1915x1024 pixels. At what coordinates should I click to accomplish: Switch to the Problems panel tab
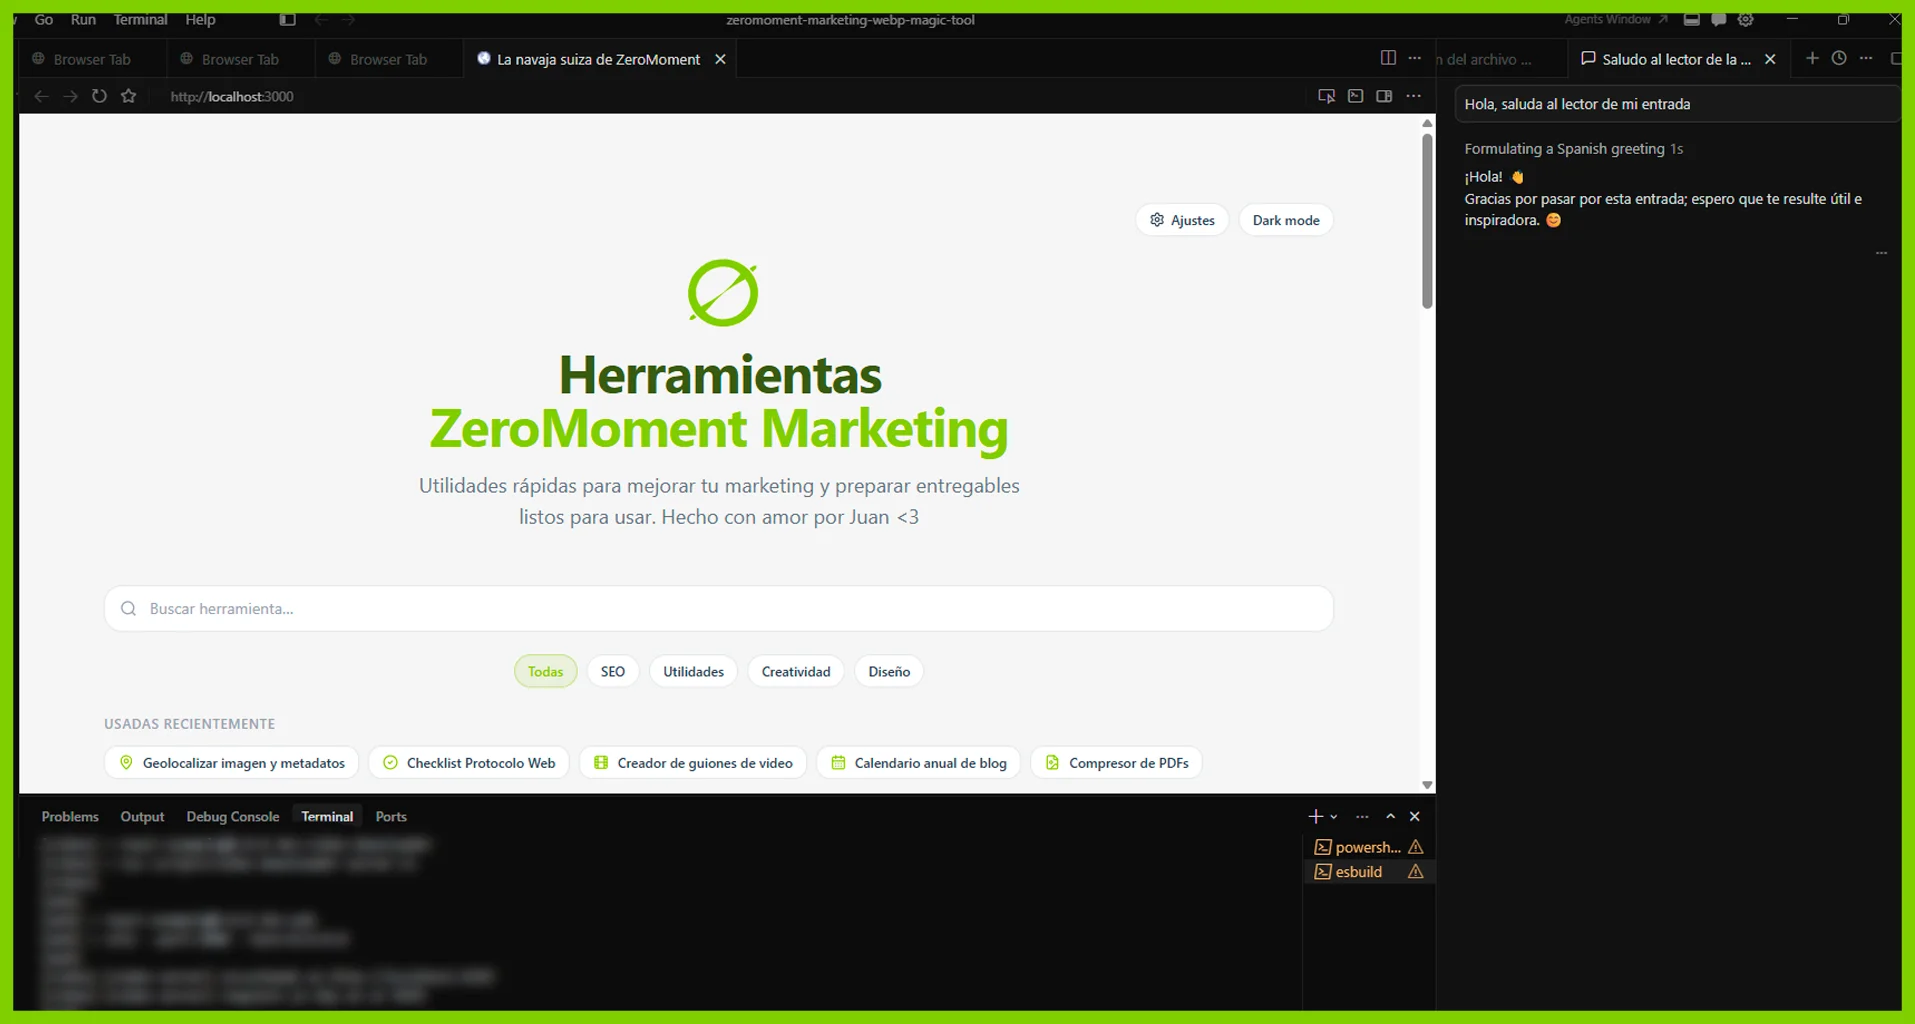point(70,816)
